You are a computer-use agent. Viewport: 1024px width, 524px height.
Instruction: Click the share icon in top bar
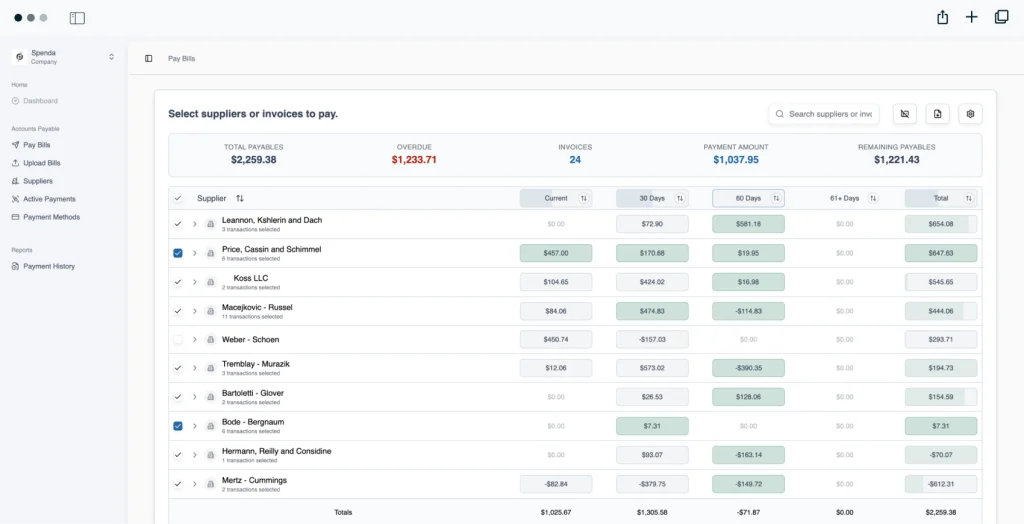point(942,17)
